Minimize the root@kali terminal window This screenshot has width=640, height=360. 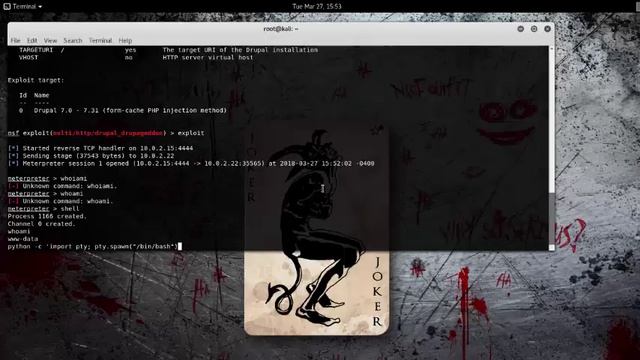click(x=520, y=29)
